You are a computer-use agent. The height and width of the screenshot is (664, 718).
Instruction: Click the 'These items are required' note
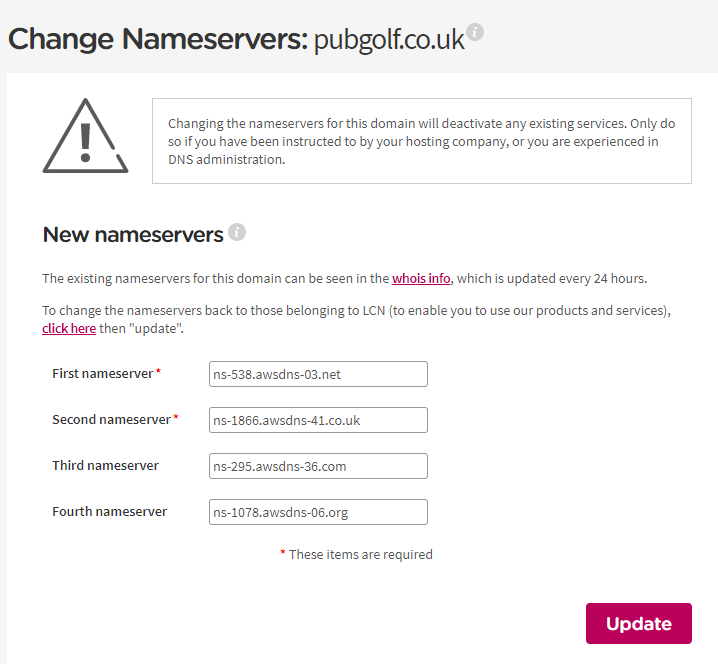click(x=360, y=555)
